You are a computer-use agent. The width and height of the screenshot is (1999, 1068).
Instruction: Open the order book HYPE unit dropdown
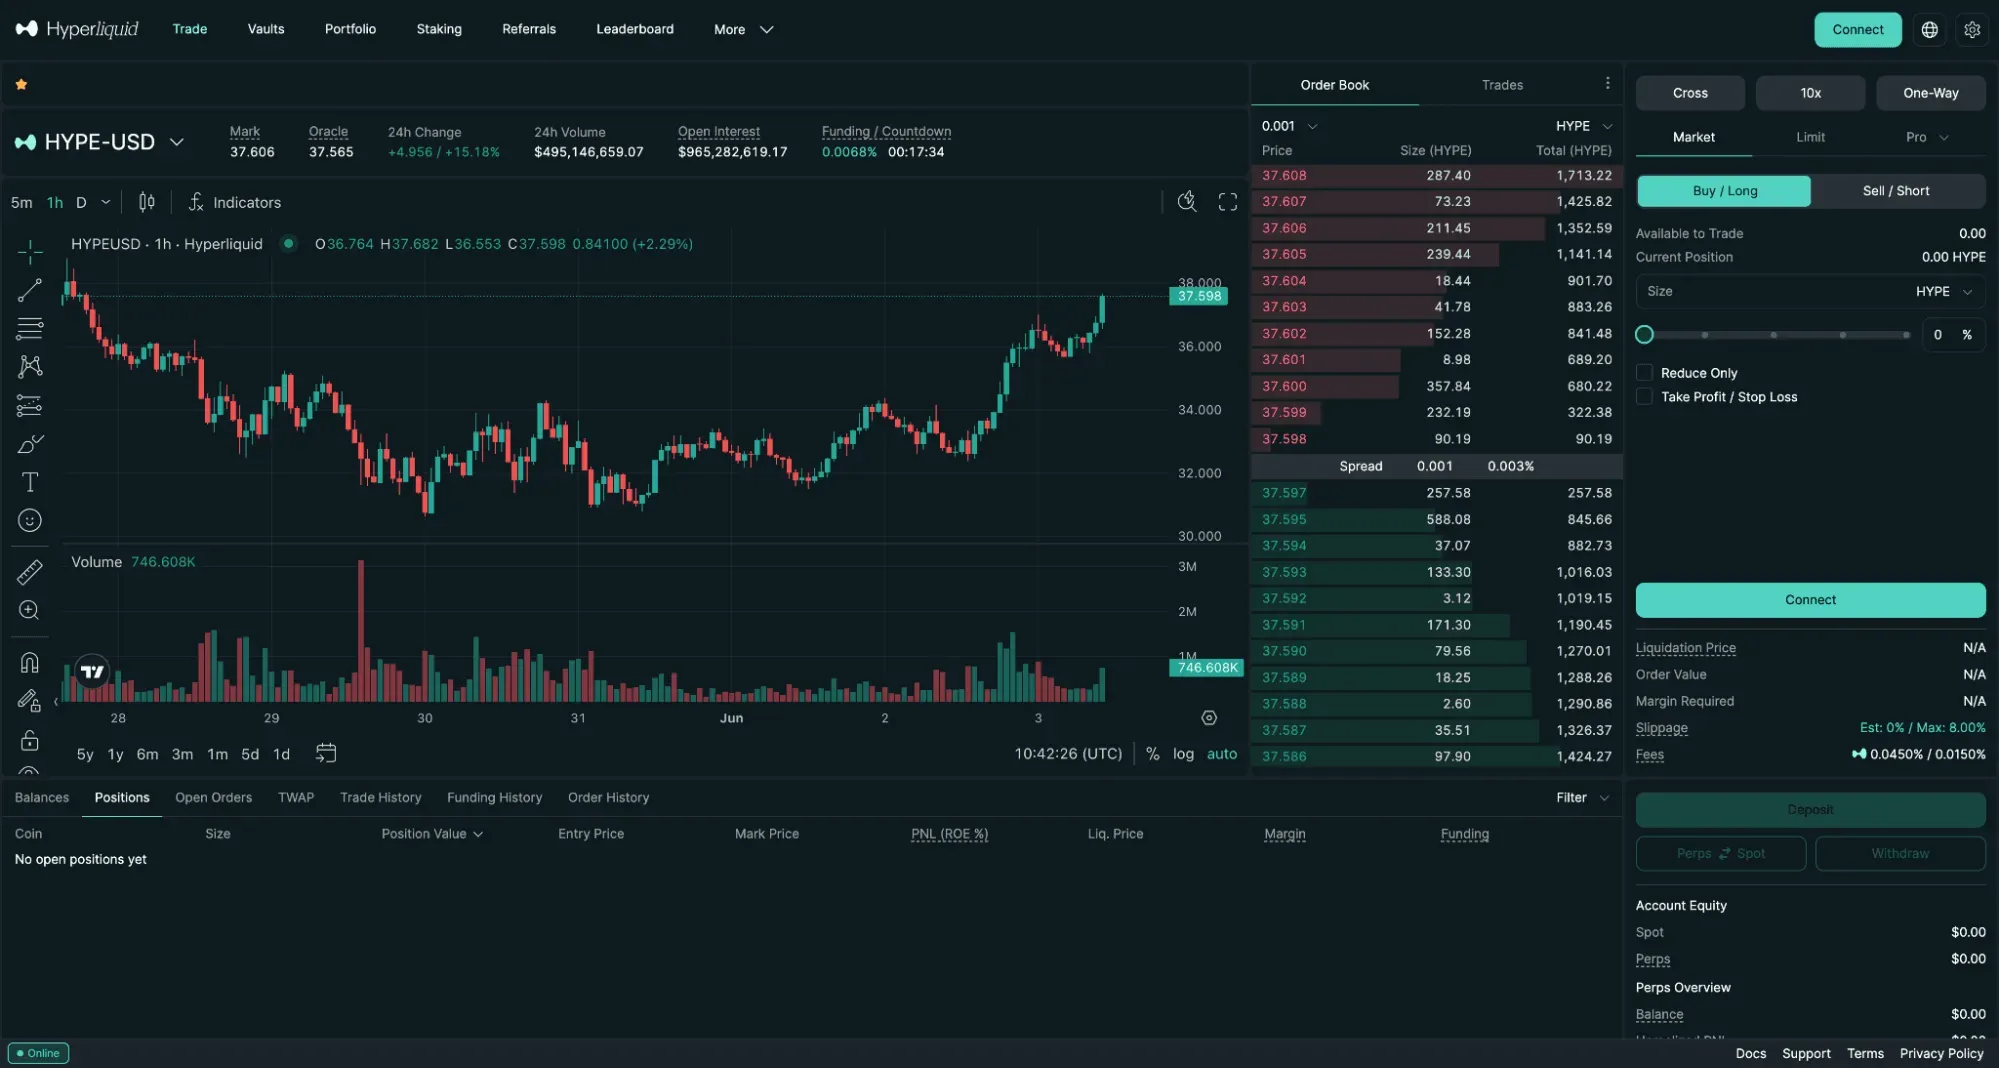pyautogui.click(x=1583, y=126)
